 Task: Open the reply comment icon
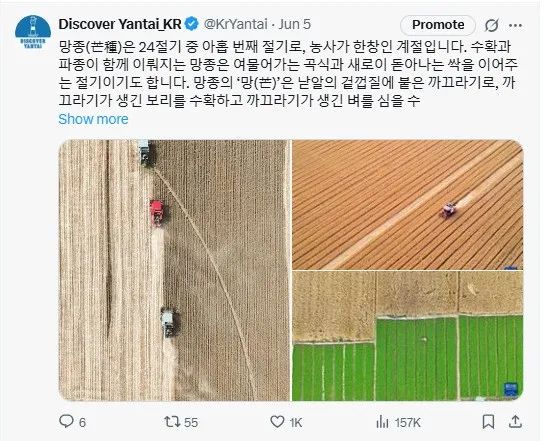point(66,421)
